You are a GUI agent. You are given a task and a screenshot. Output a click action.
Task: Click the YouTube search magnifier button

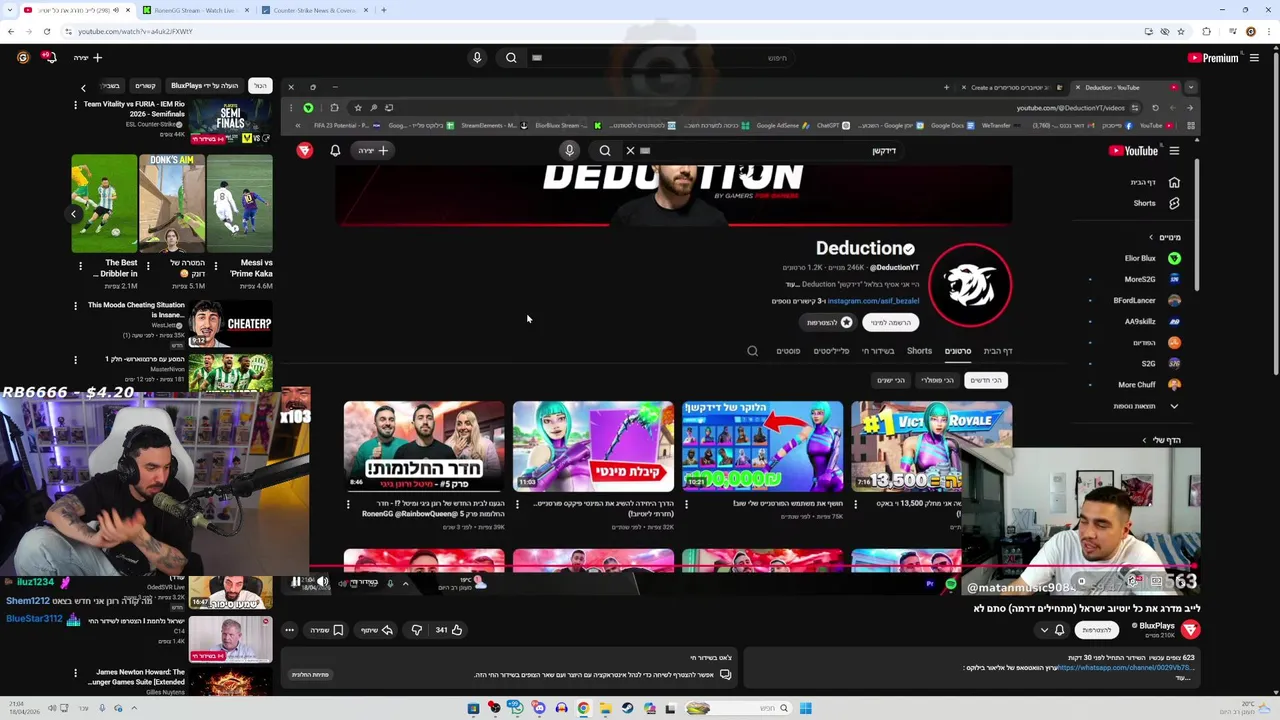[511, 58]
